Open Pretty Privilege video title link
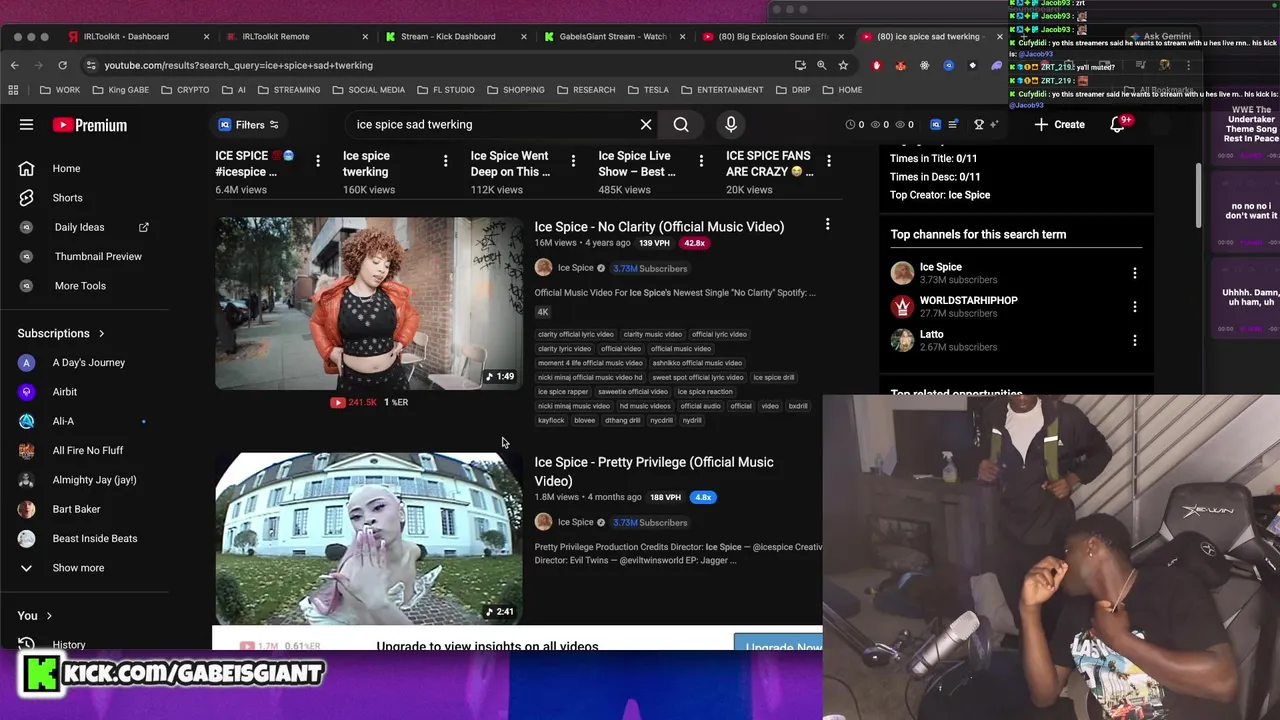 (x=654, y=471)
